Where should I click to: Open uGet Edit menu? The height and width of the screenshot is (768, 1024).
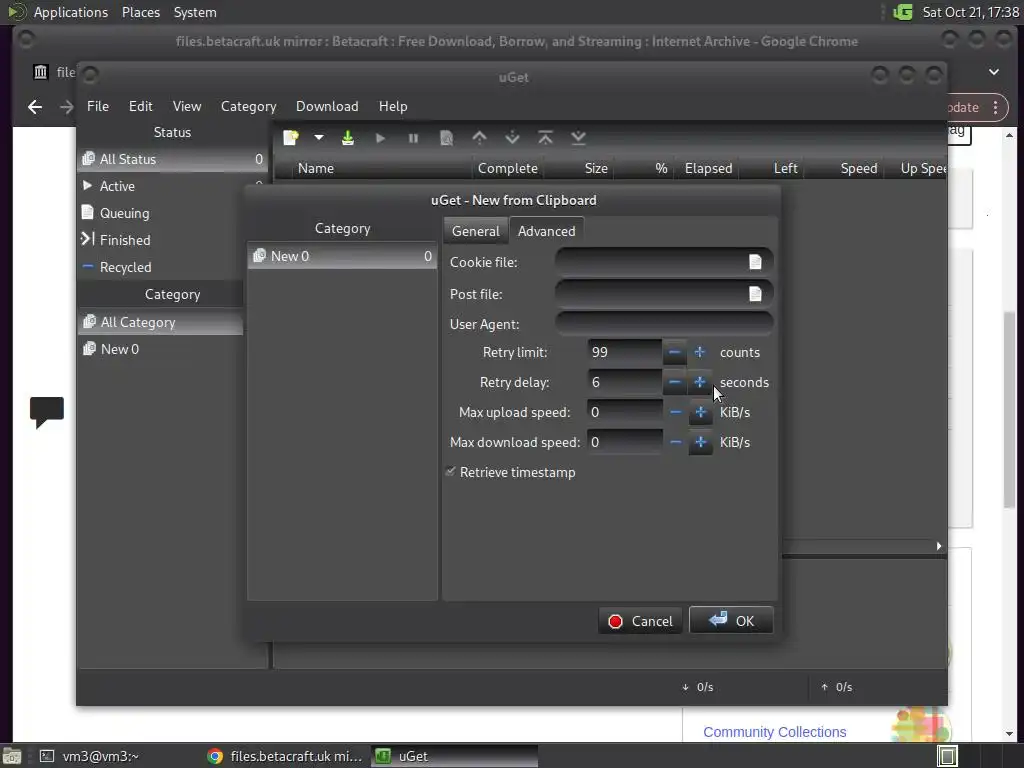[x=140, y=106]
